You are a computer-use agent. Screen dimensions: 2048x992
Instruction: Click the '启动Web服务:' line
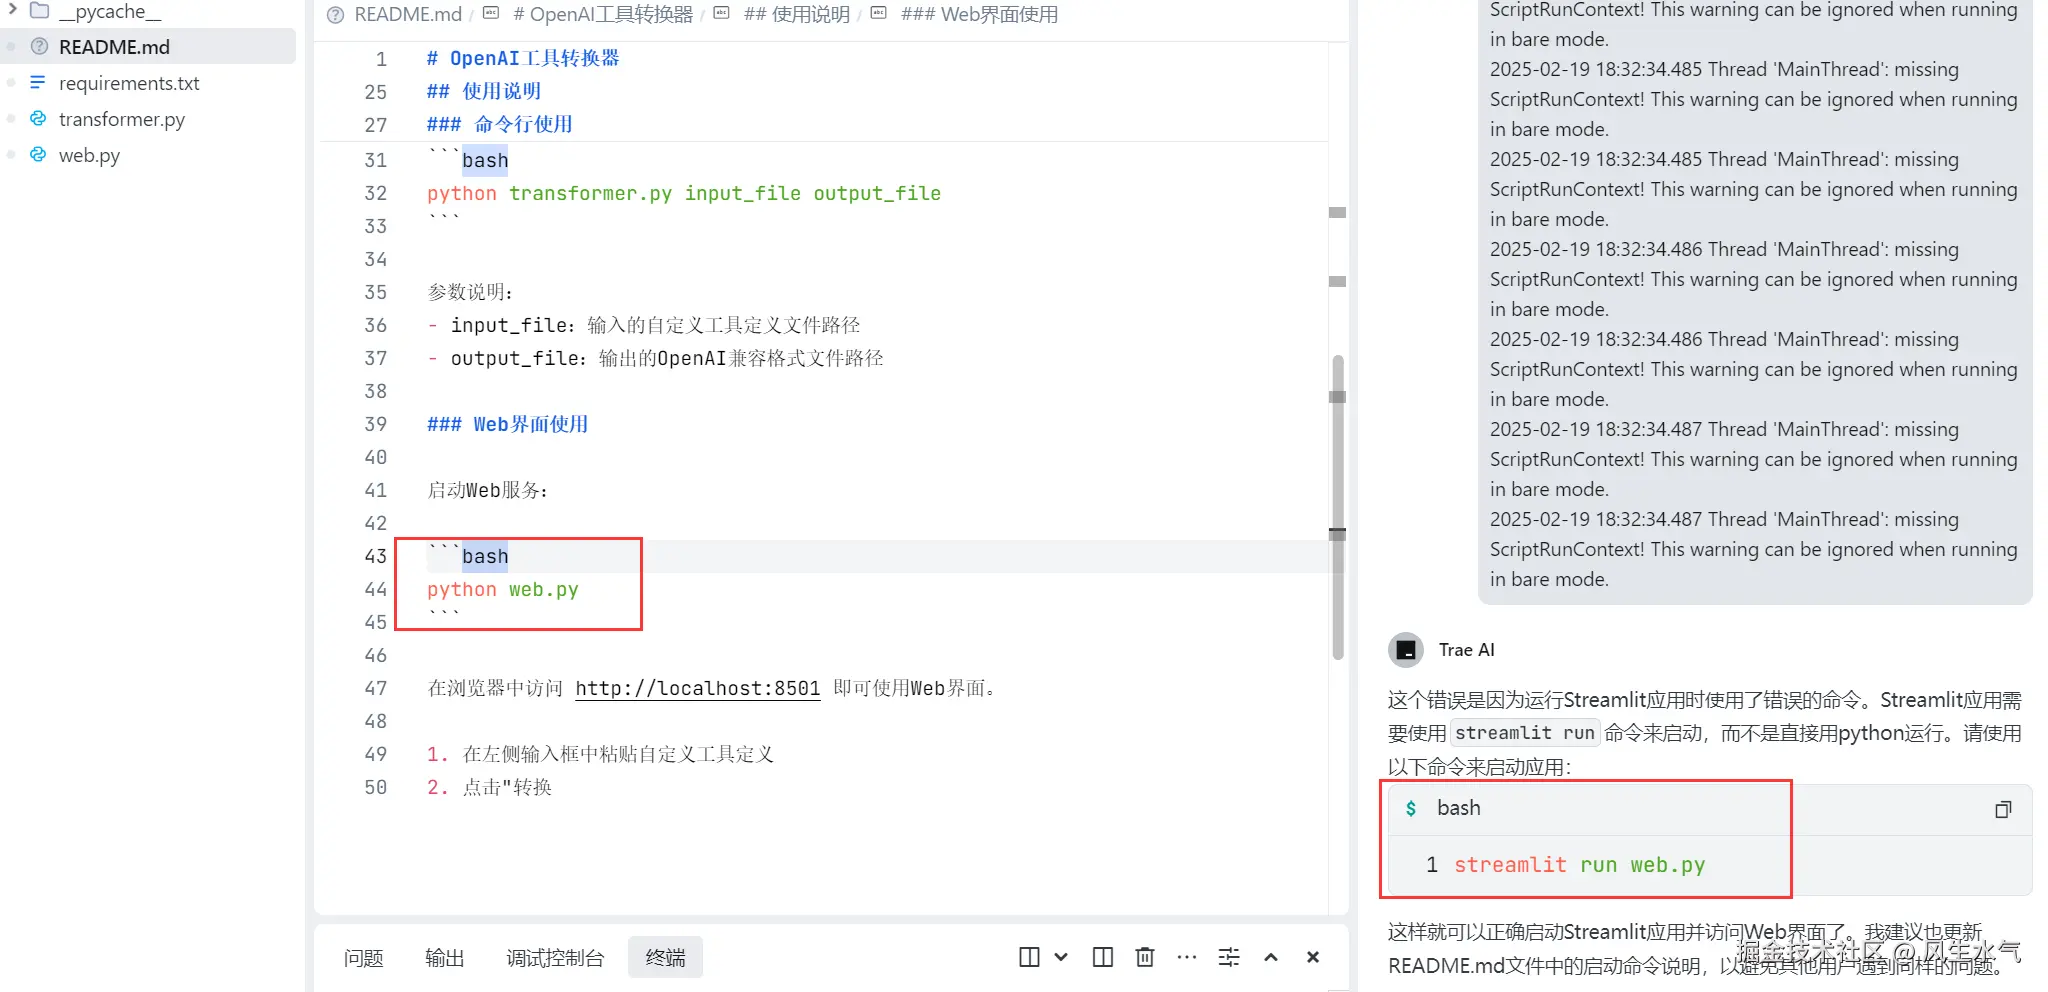(x=488, y=490)
